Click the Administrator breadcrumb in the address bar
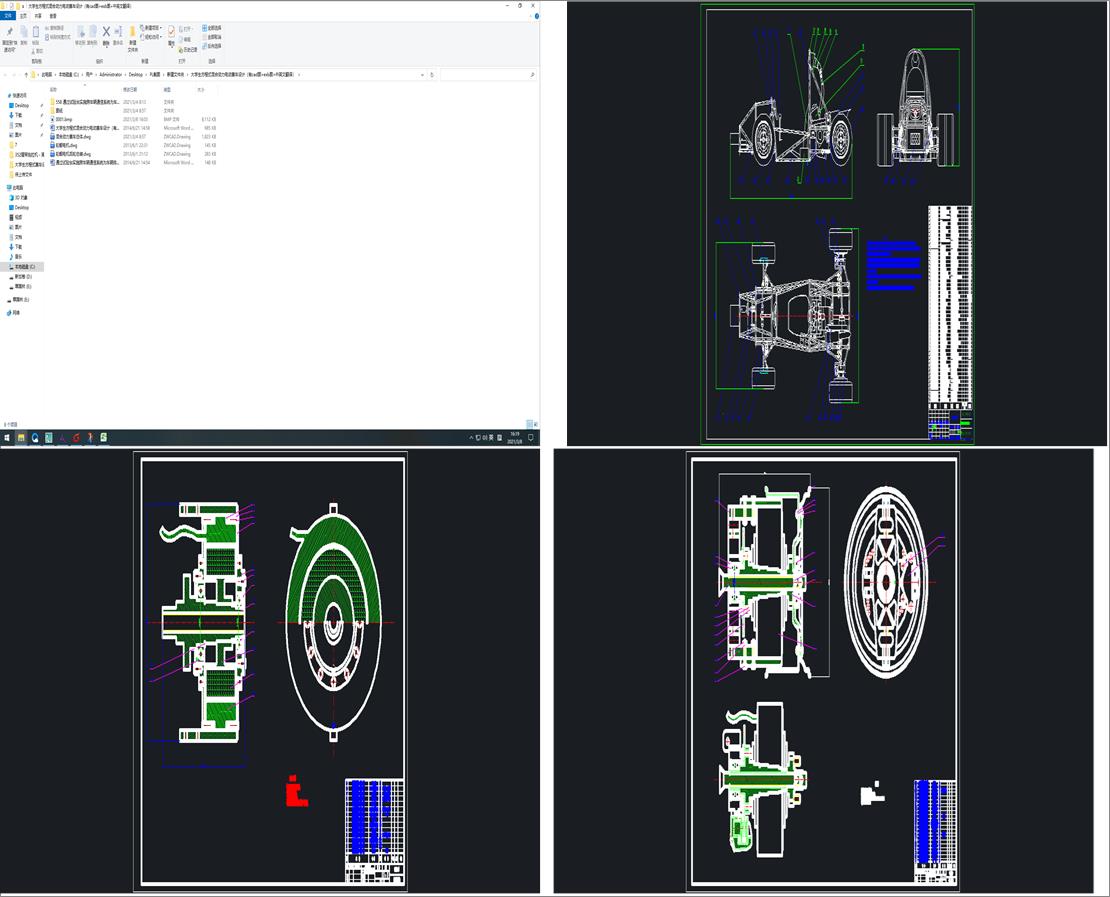Image resolution: width=1110 pixels, height=897 pixels. (110, 74)
